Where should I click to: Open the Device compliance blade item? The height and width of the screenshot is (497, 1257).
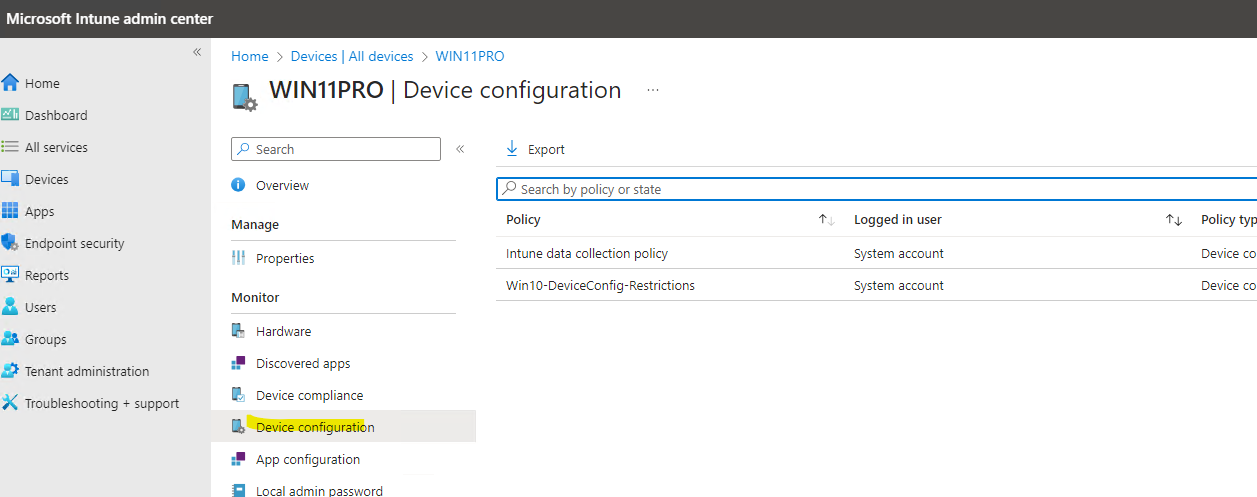[x=310, y=395]
